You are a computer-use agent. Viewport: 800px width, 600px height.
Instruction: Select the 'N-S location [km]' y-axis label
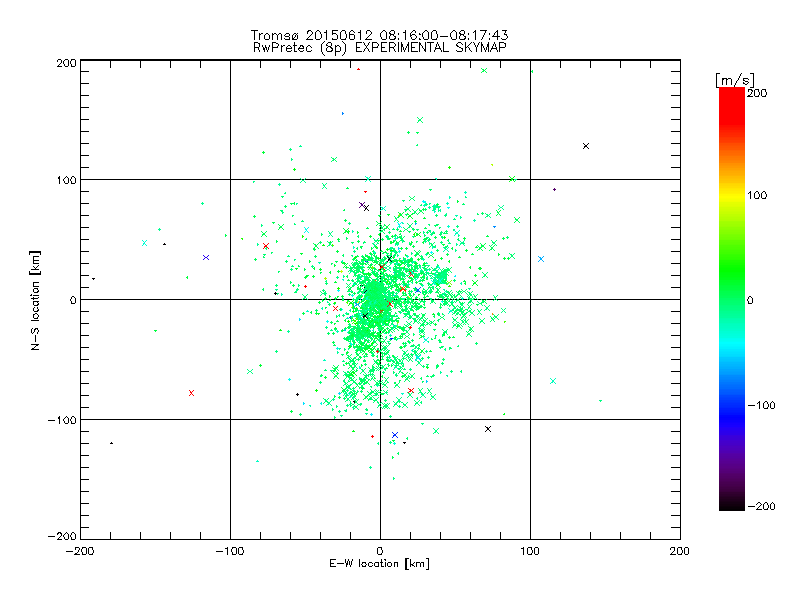point(35,300)
